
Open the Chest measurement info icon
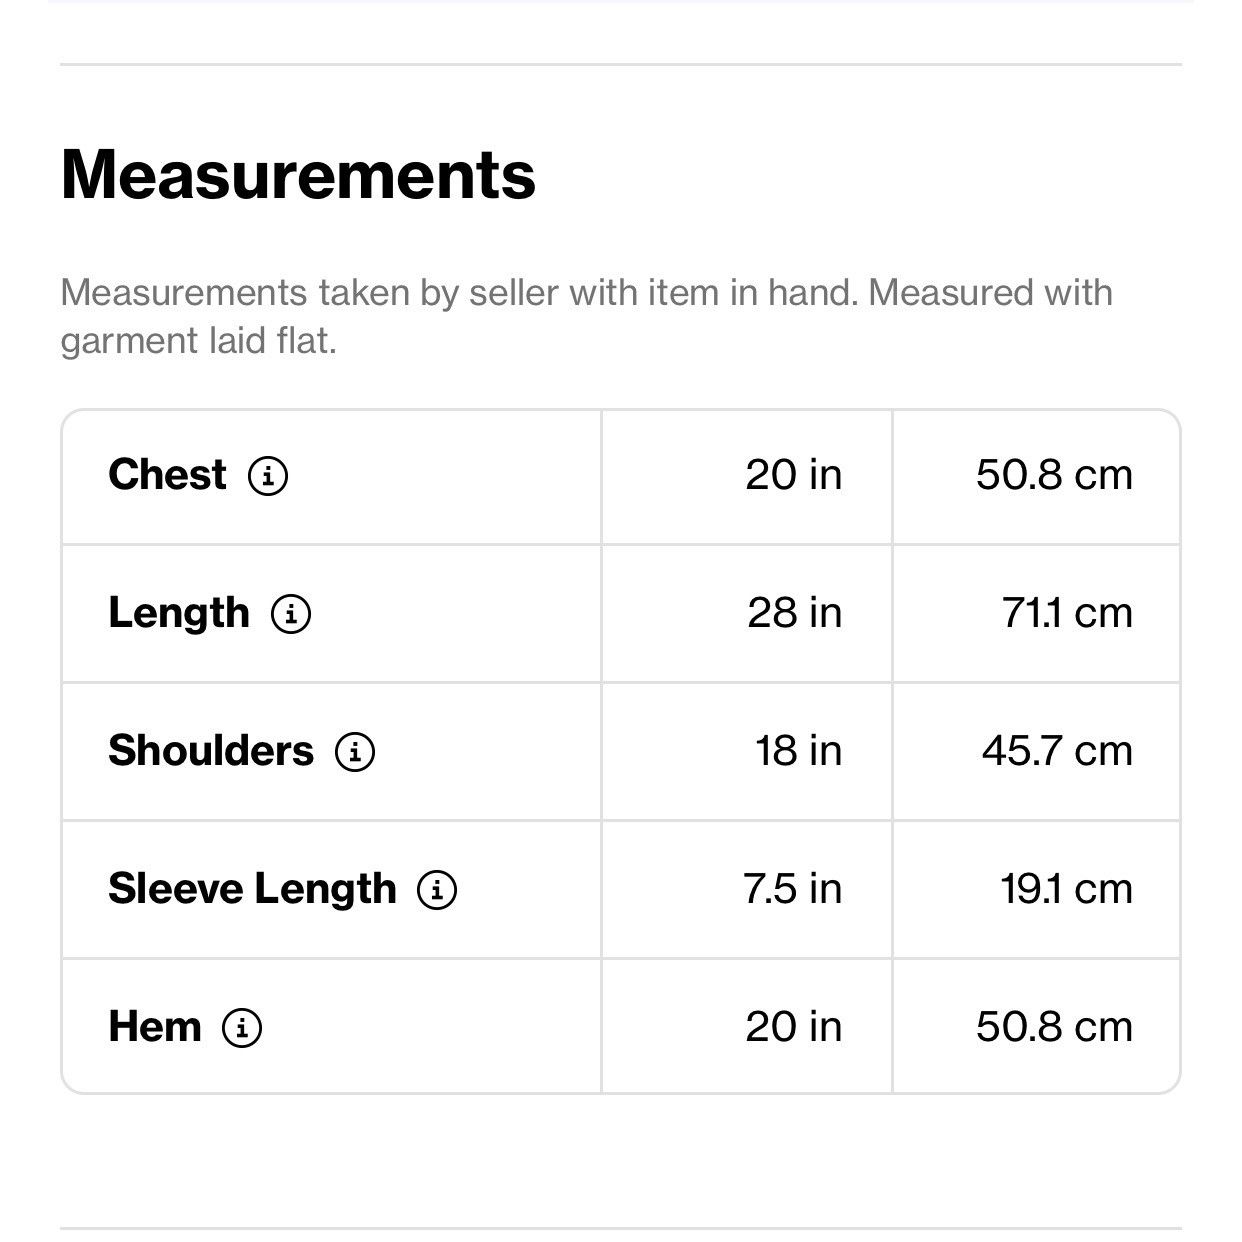point(268,475)
